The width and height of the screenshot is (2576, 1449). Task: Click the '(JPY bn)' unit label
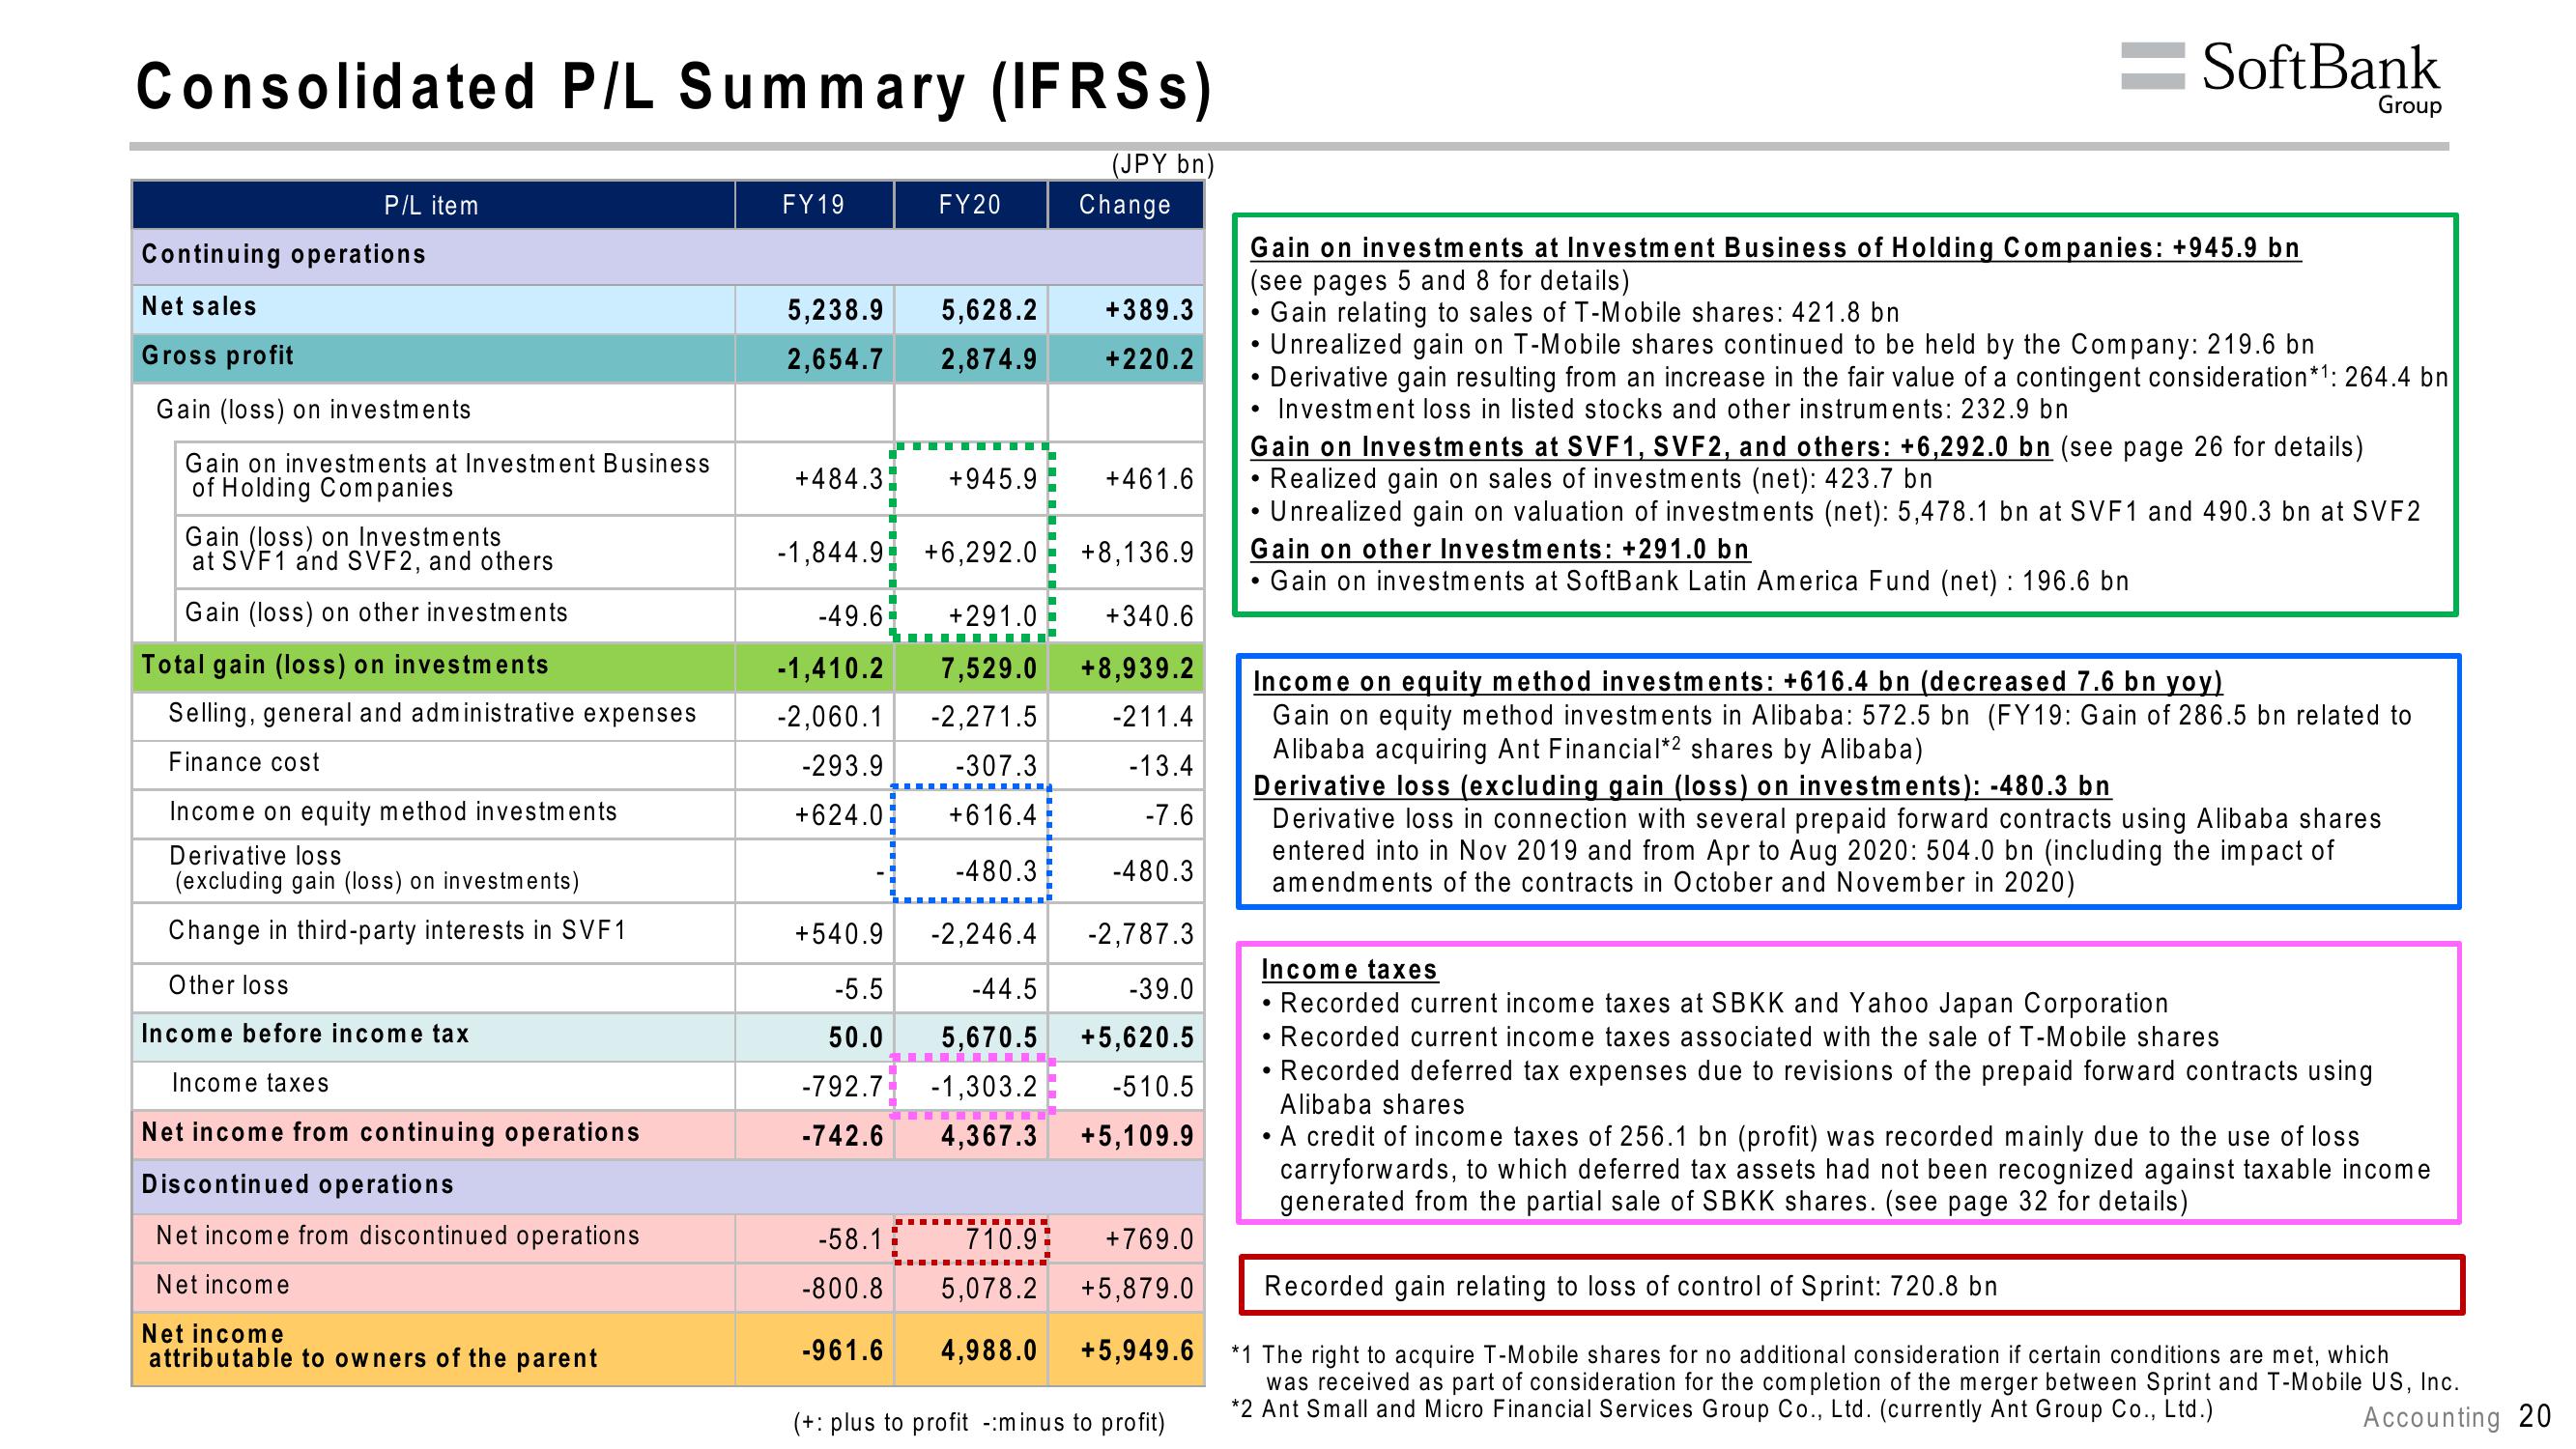pos(1163,165)
